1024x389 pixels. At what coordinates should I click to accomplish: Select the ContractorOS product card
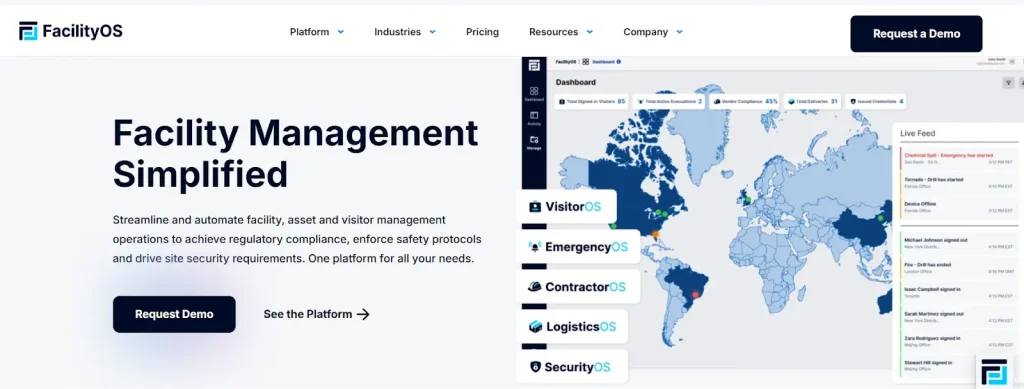coord(578,287)
